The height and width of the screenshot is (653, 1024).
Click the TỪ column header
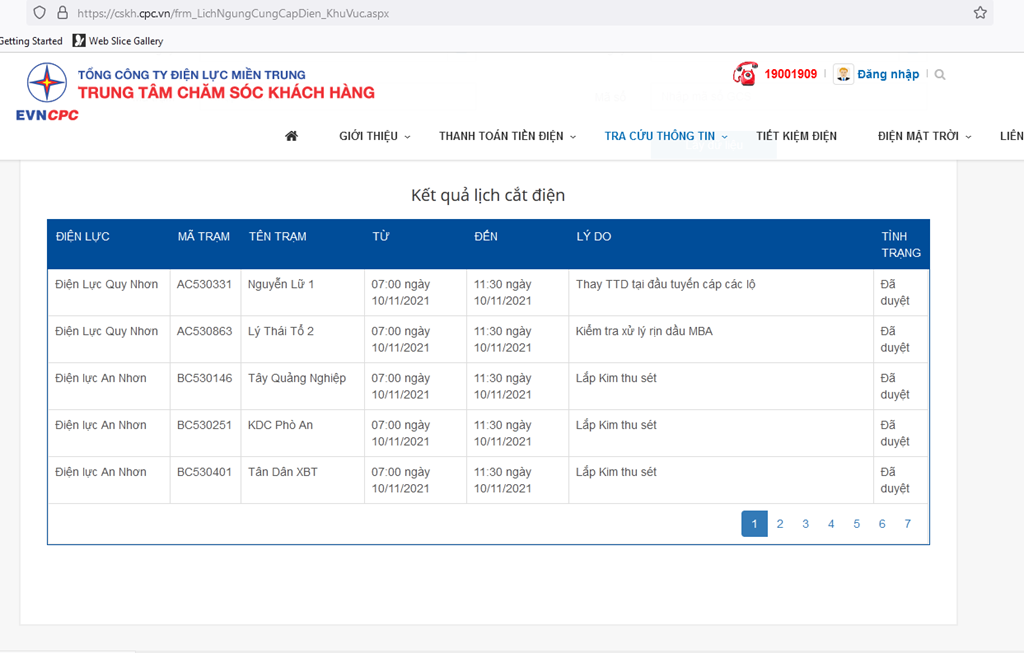[381, 236]
